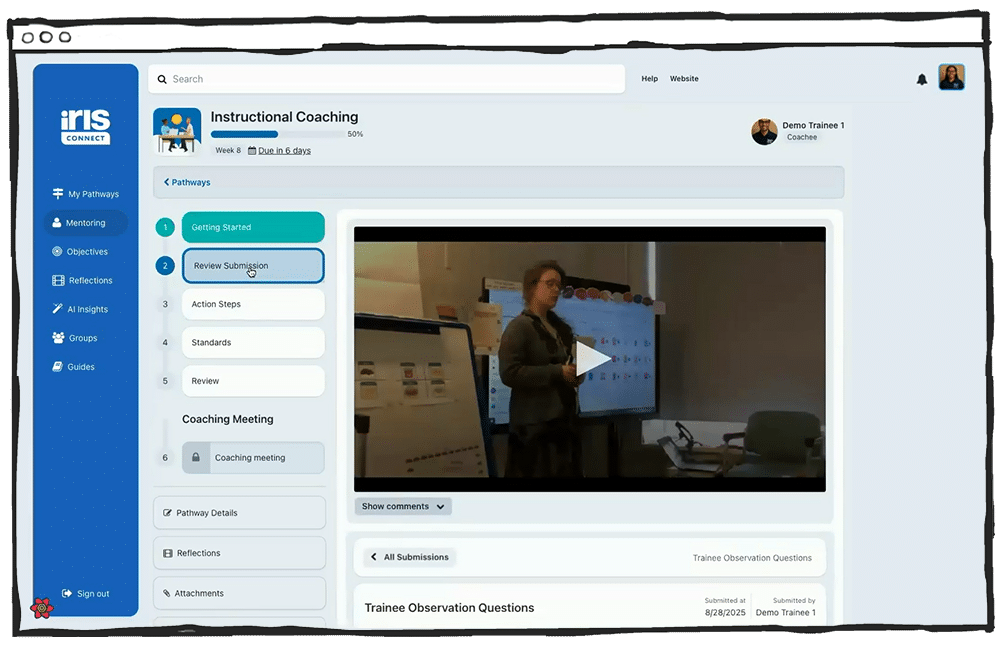Expand the Show comments dropdown
This screenshot has width=1000, height=651.
[x=403, y=506]
